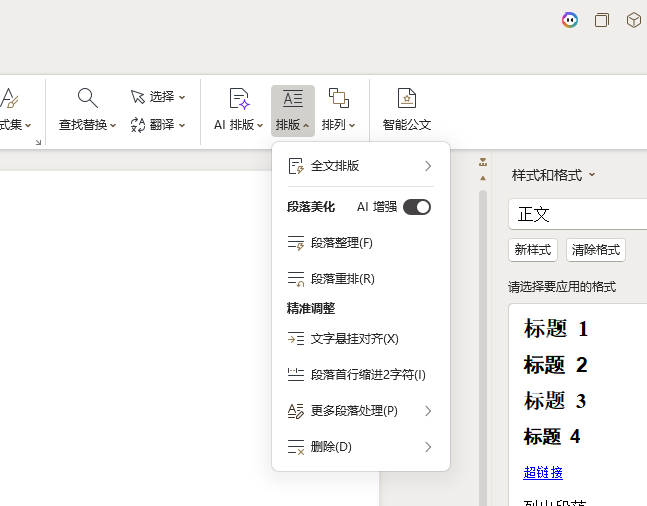Expand the 查找替换 dropdown arrow

click(x=113, y=125)
